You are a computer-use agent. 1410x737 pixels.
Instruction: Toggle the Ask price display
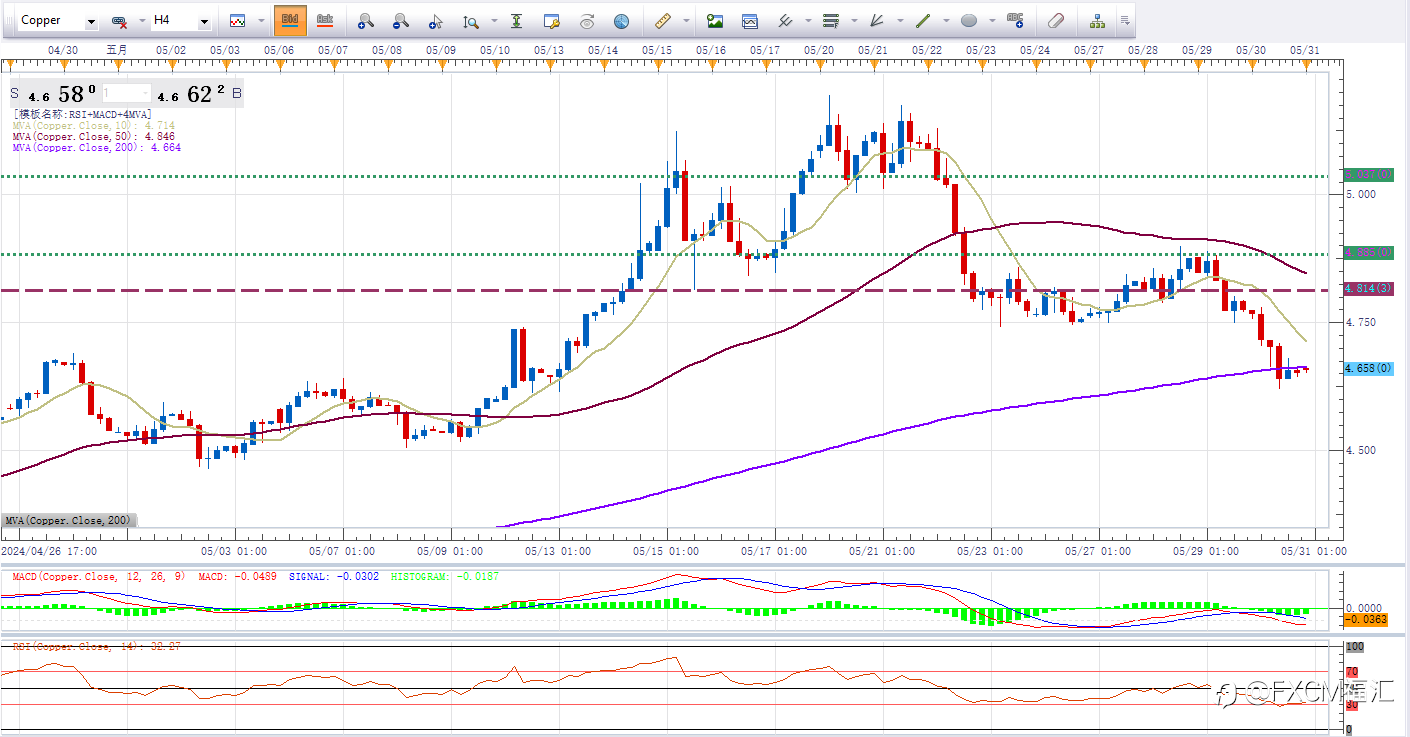click(324, 20)
